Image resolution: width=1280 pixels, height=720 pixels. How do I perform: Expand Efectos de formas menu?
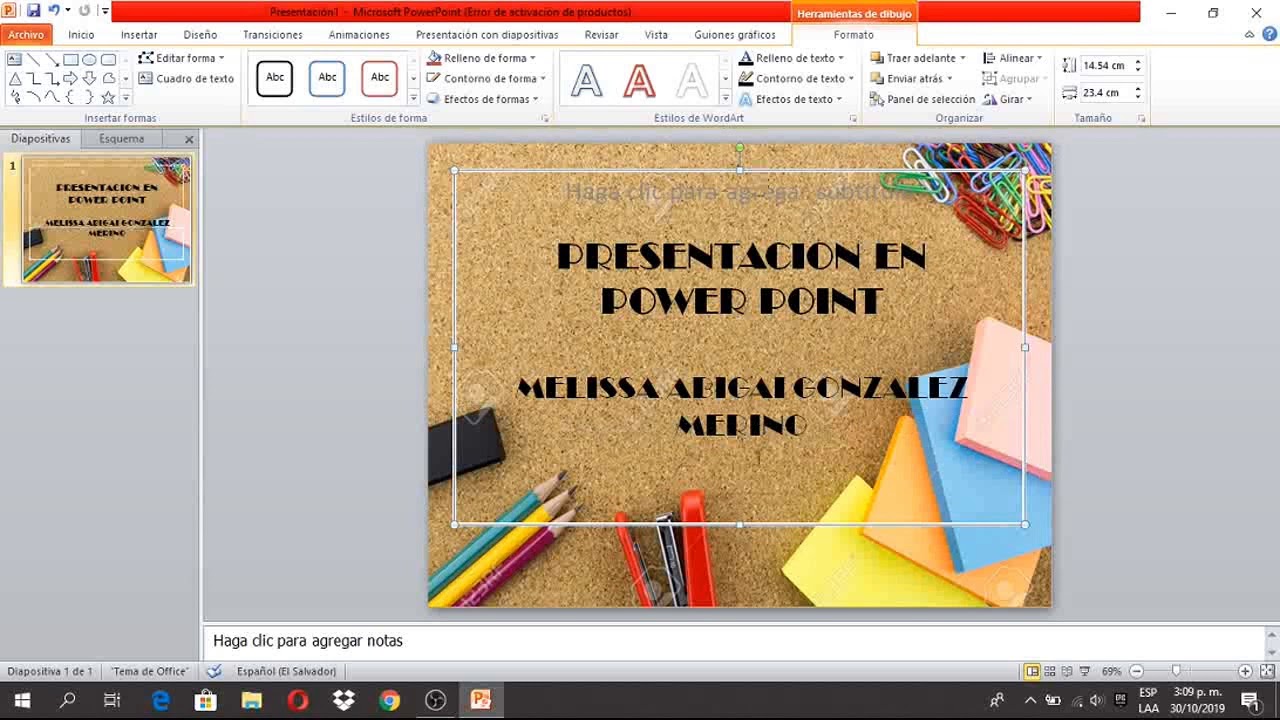(482, 99)
